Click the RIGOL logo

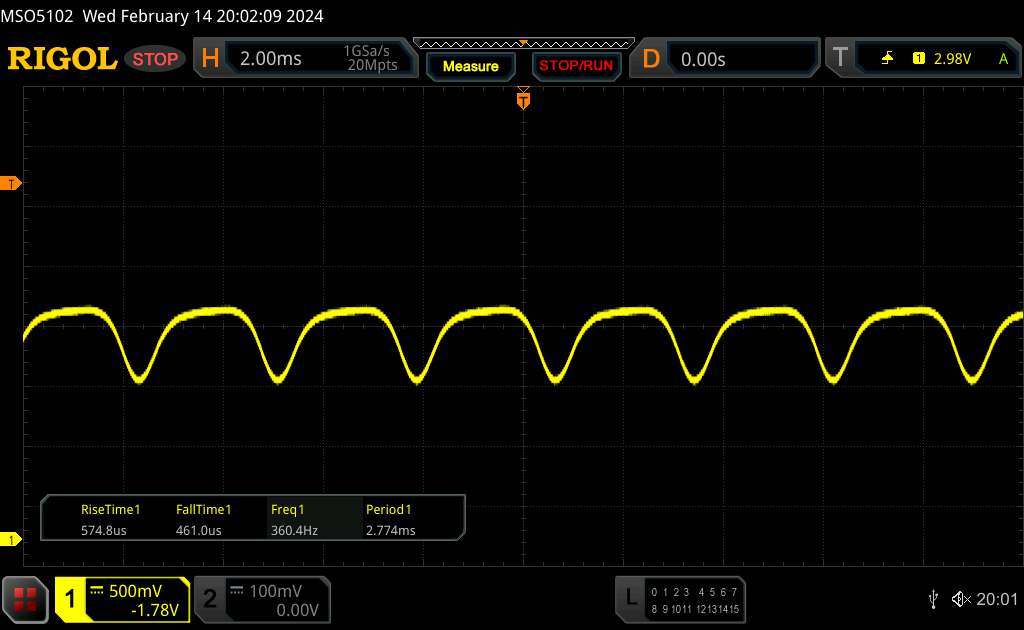pyautogui.click(x=62, y=59)
